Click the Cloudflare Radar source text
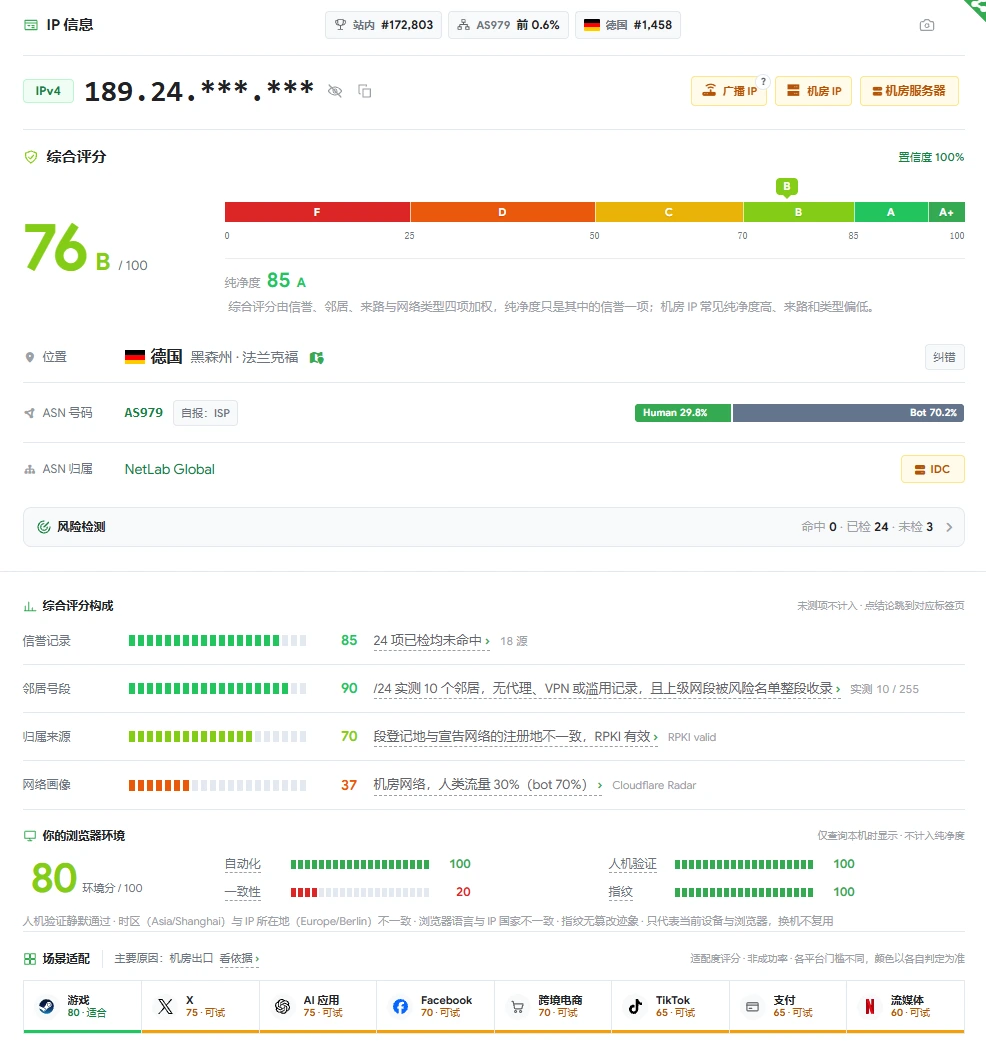The height and width of the screenshot is (1059, 986). pyautogui.click(x=654, y=785)
